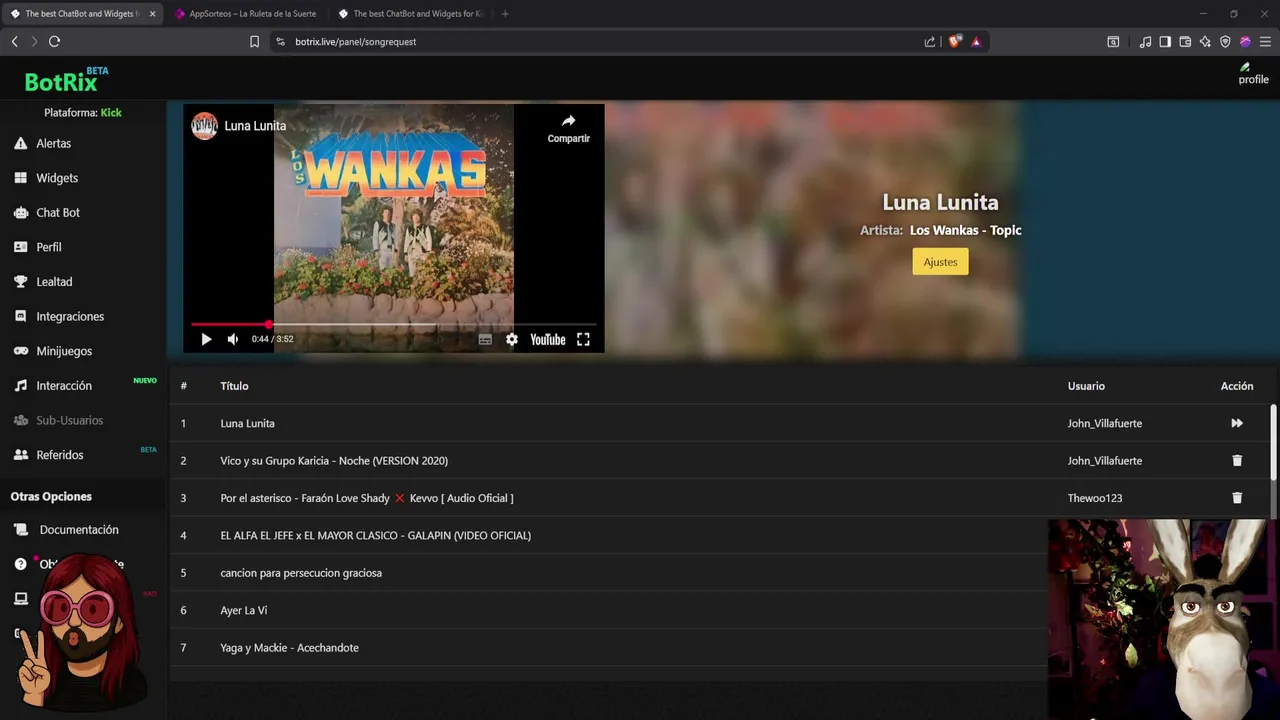The image size is (1280, 720).
Task: Enter fullscreen in the video player
Action: [x=583, y=339]
